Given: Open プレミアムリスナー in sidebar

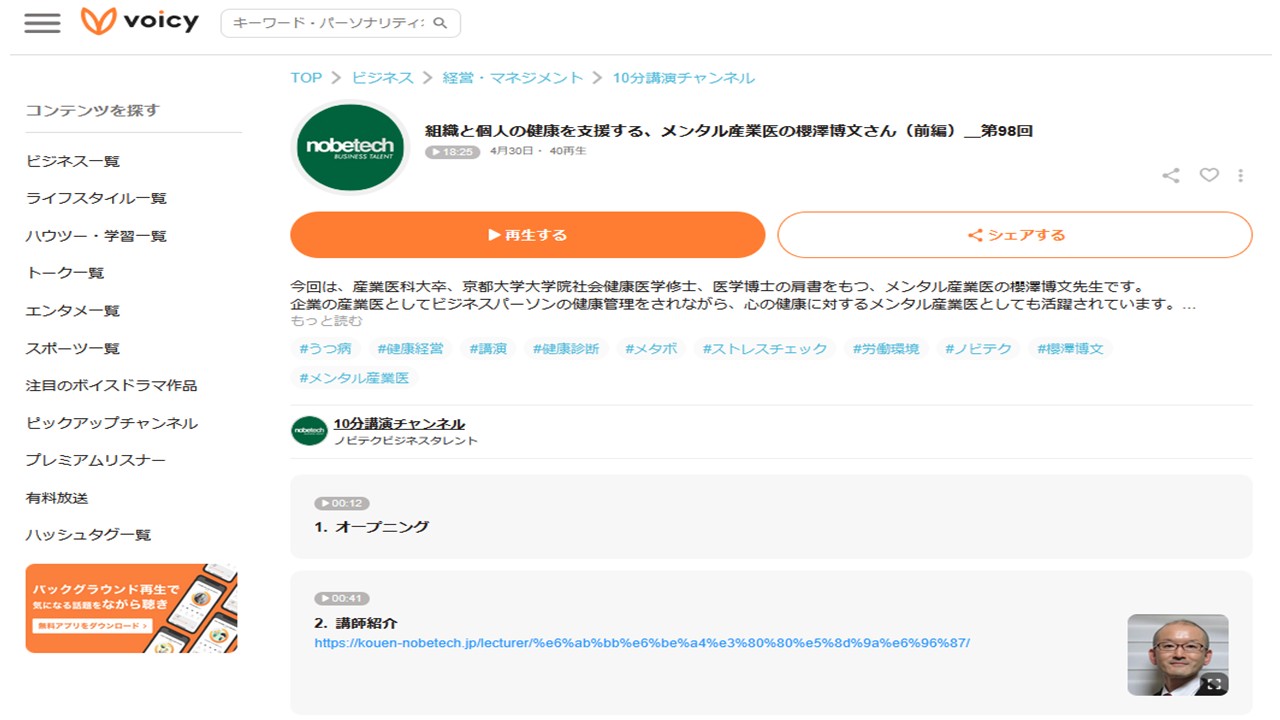Looking at the screenshot, I should point(96,460).
